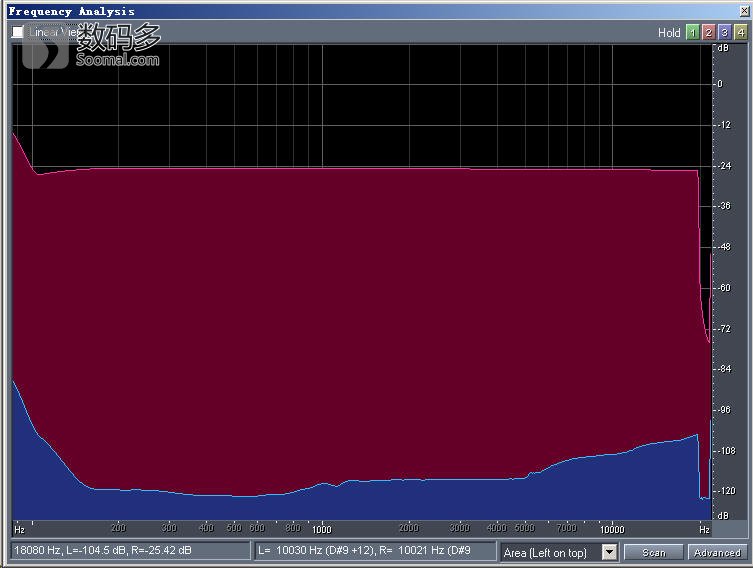This screenshot has width=753, height=568.
Task: Open the Advanced options button
Action: tap(717, 552)
